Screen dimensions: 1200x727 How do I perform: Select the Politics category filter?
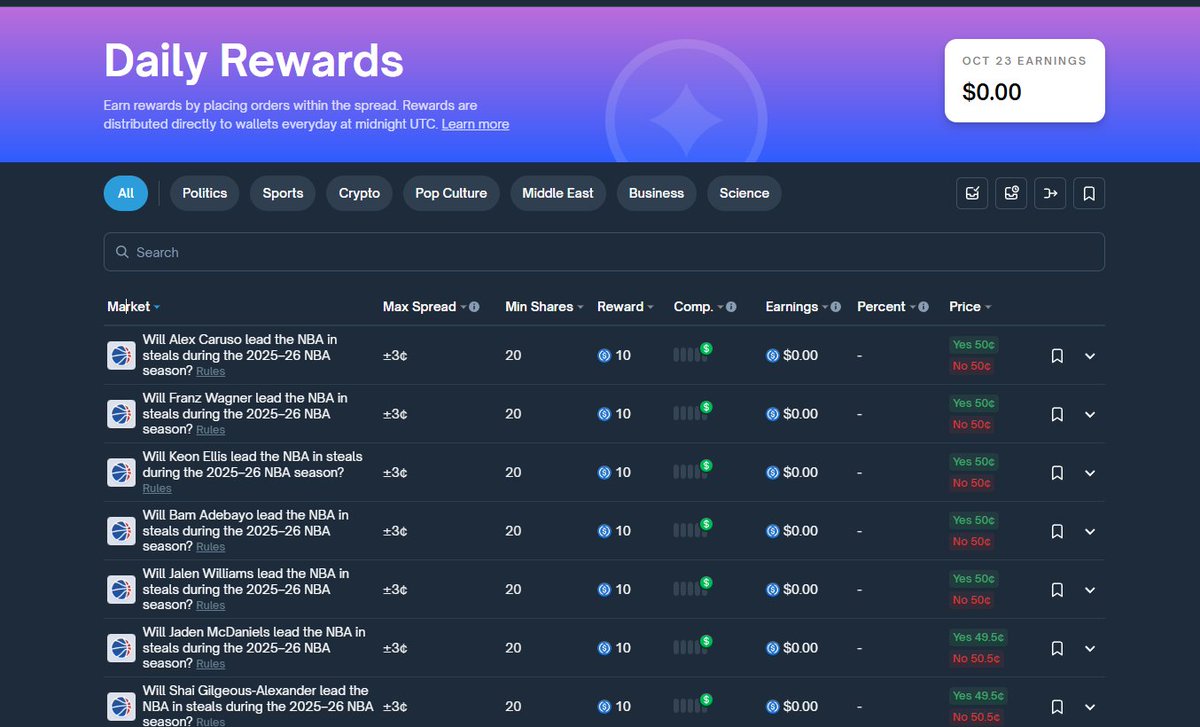(205, 193)
